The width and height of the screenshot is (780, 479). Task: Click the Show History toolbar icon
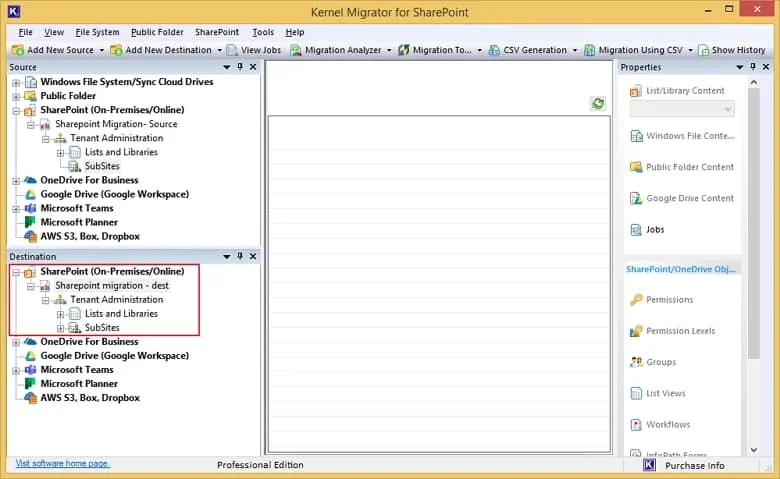703,50
